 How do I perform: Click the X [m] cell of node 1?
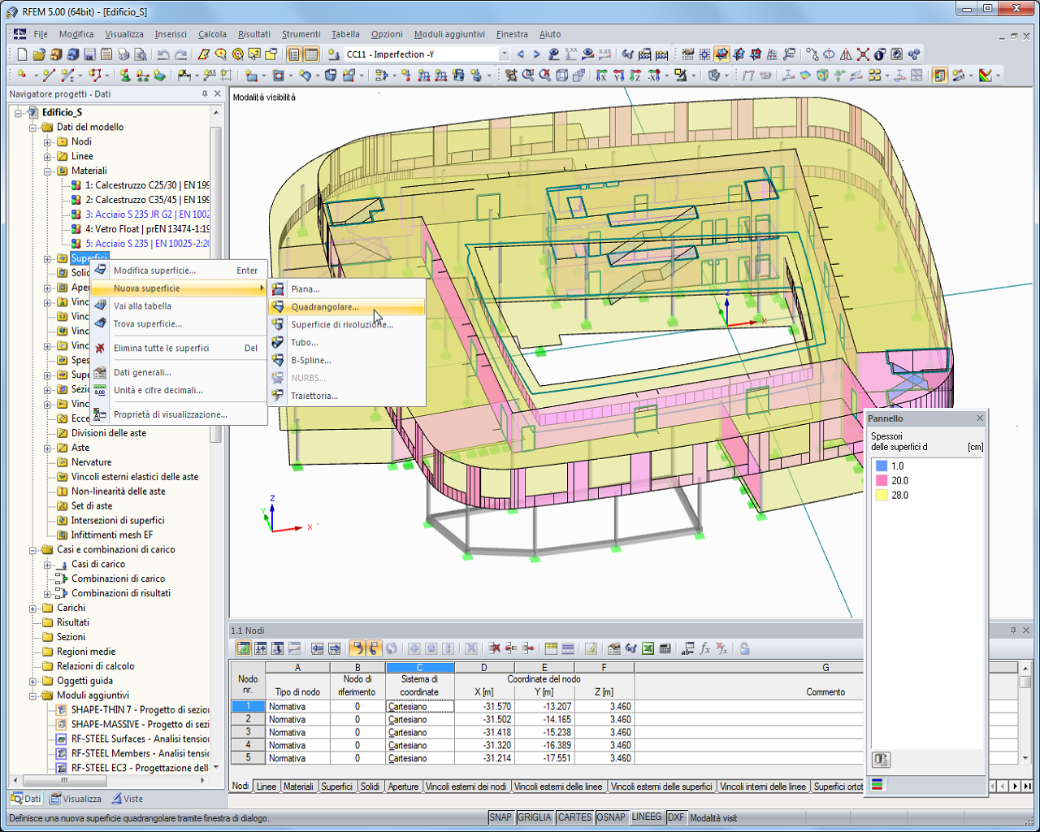pyautogui.click(x=484, y=707)
